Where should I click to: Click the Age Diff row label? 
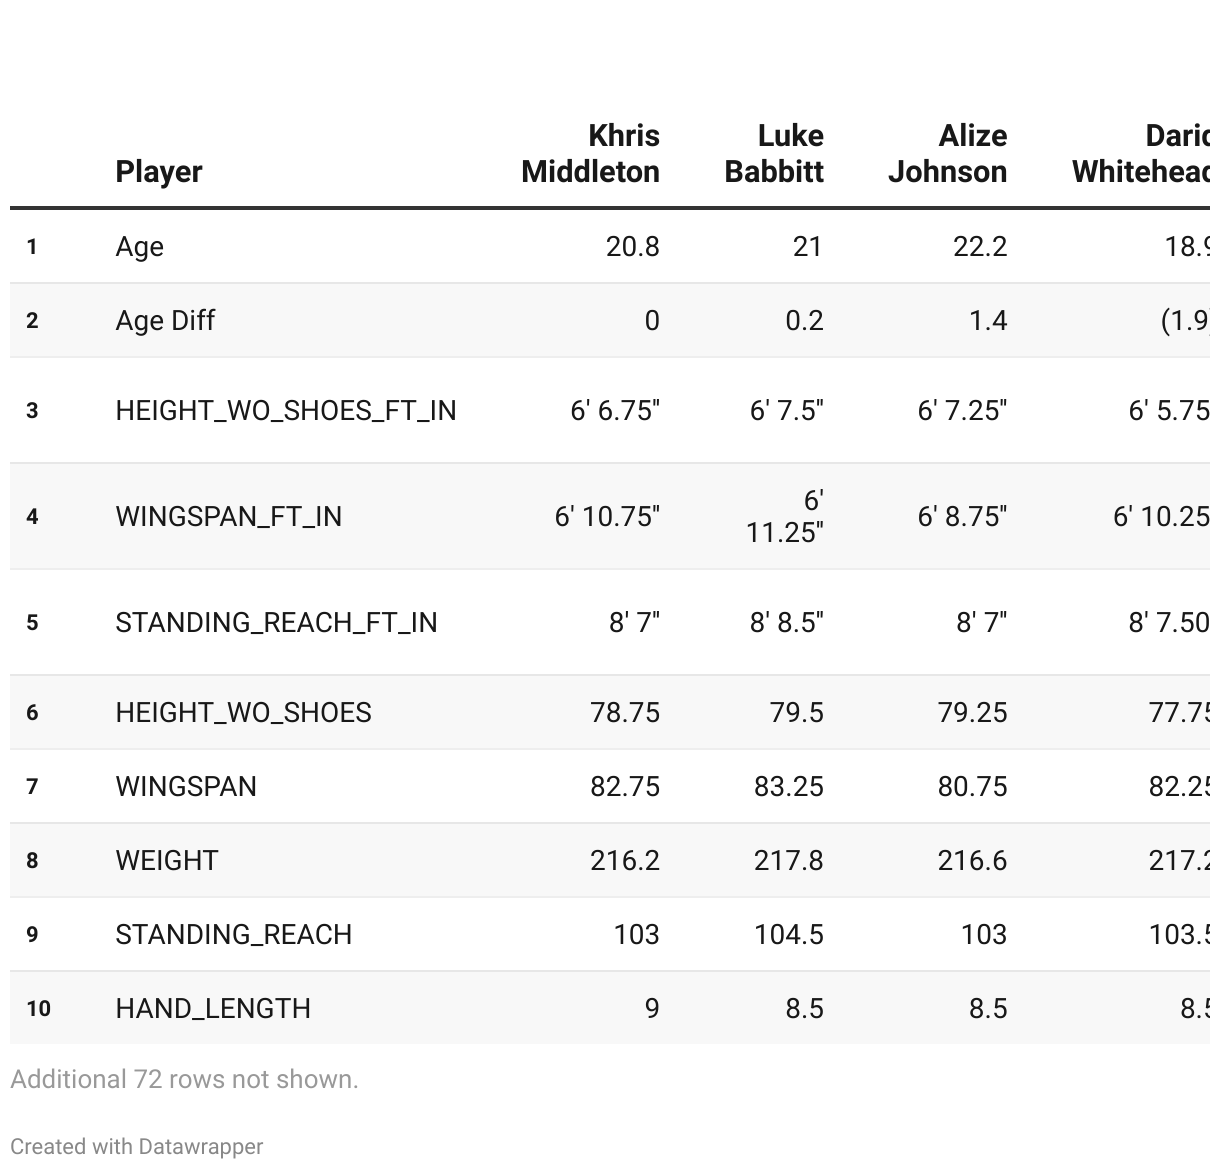(x=165, y=320)
